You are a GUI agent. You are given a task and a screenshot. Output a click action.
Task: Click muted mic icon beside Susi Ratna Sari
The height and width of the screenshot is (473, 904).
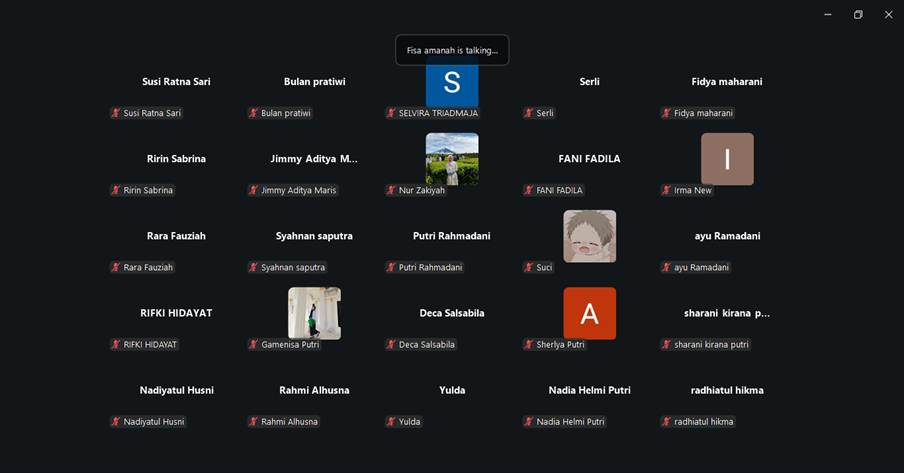(x=116, y=113)
